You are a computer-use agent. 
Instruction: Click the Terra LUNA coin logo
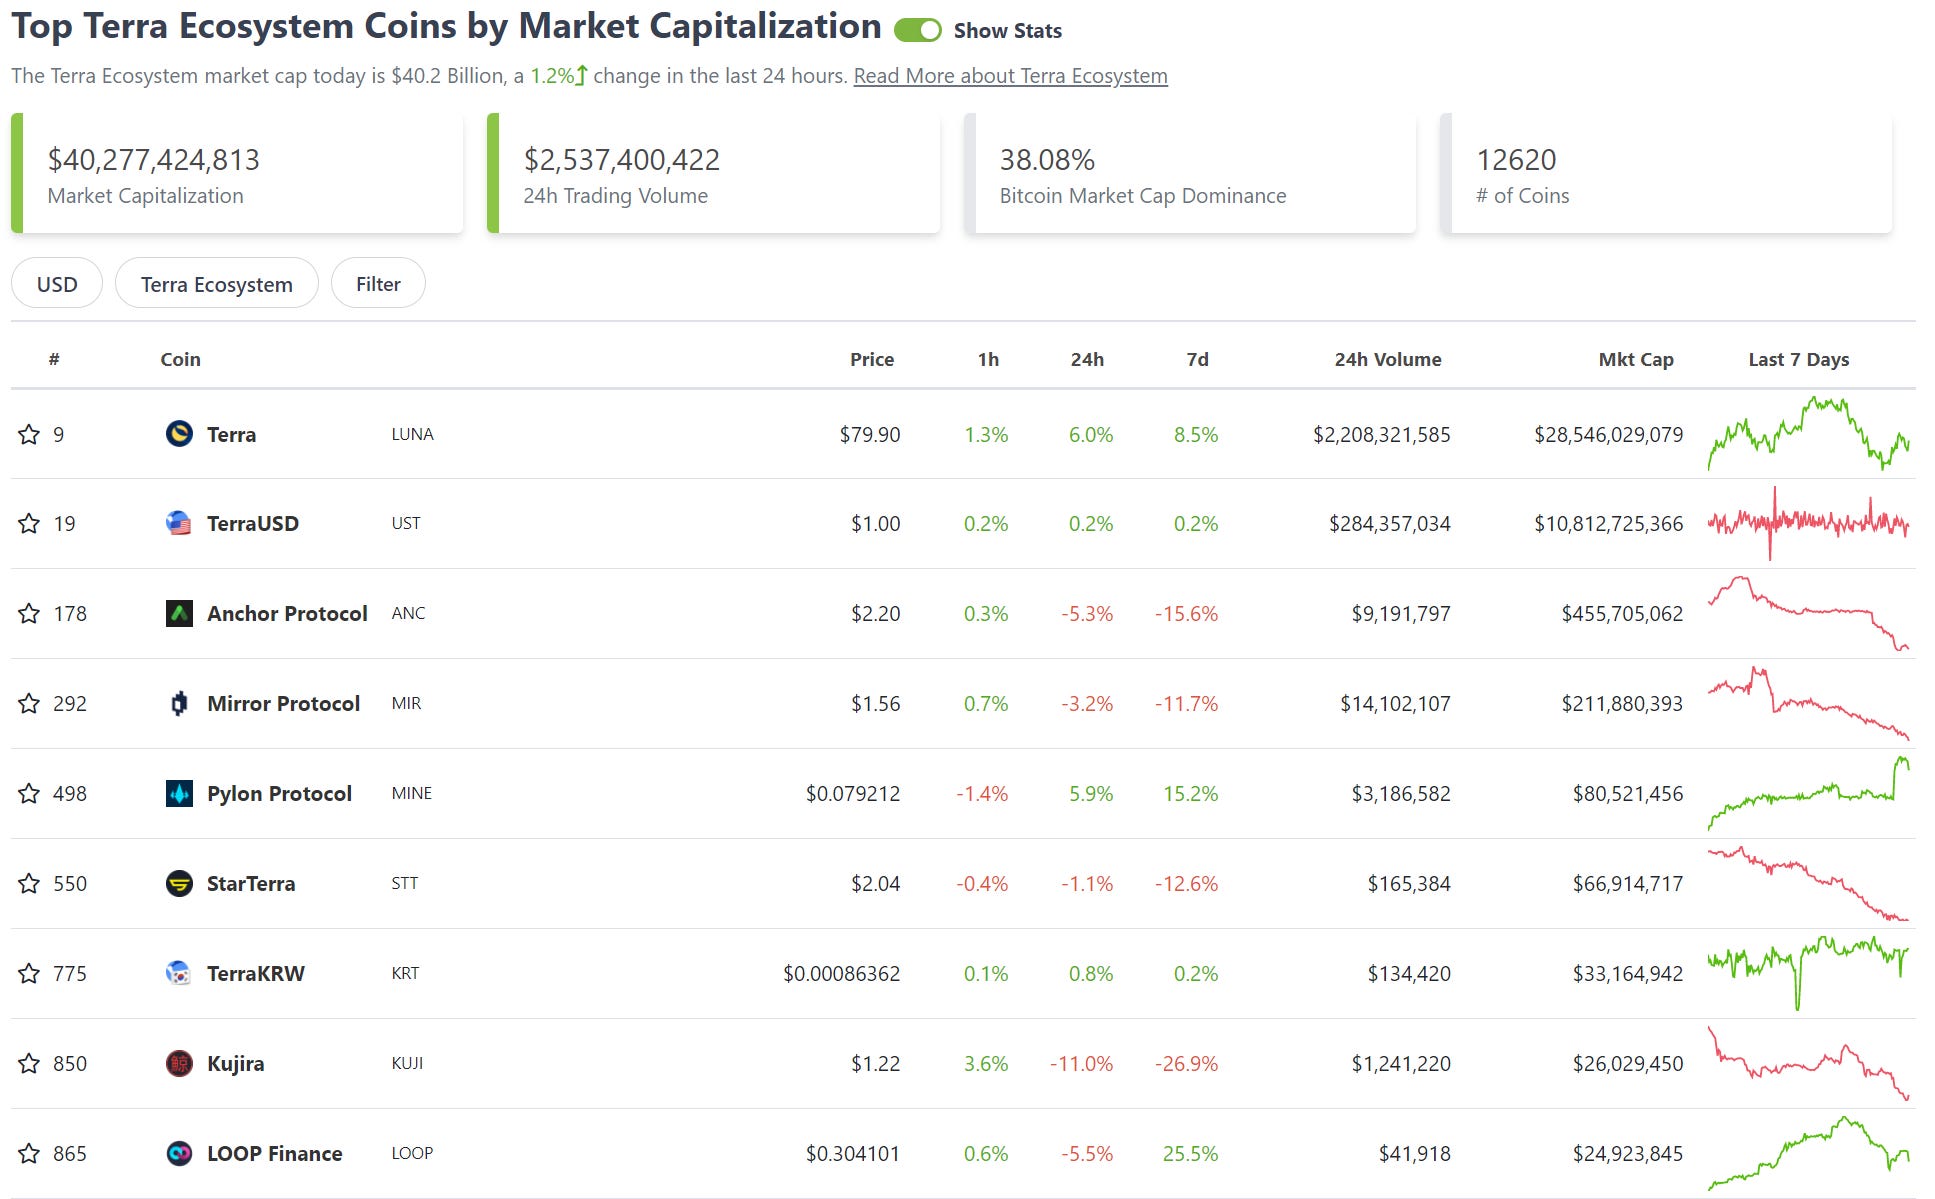(179, 434)
